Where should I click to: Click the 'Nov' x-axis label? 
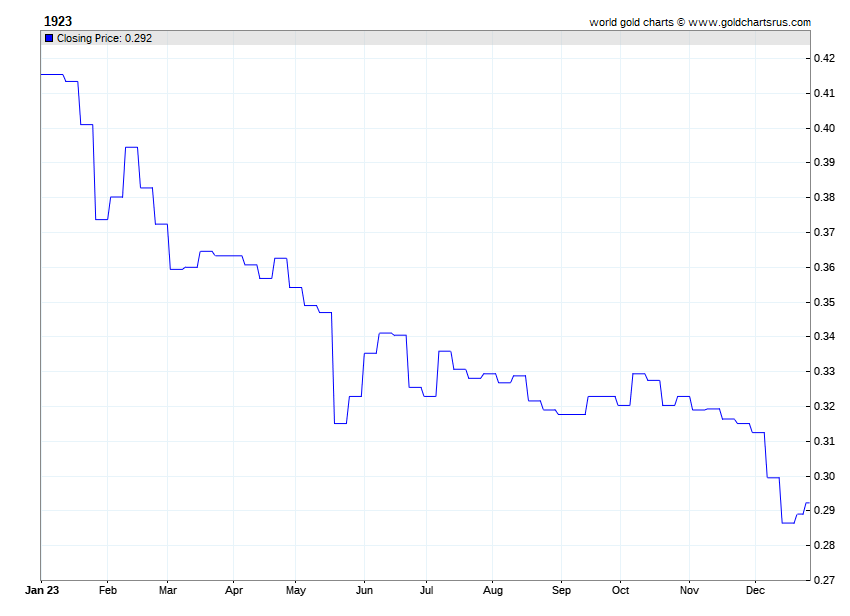689,590
